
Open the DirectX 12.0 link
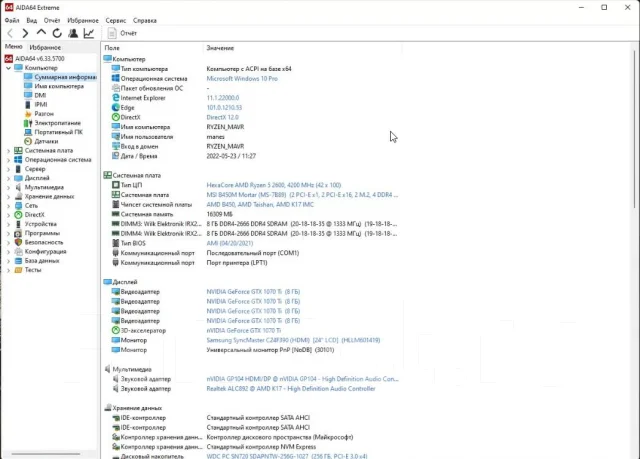222,118
